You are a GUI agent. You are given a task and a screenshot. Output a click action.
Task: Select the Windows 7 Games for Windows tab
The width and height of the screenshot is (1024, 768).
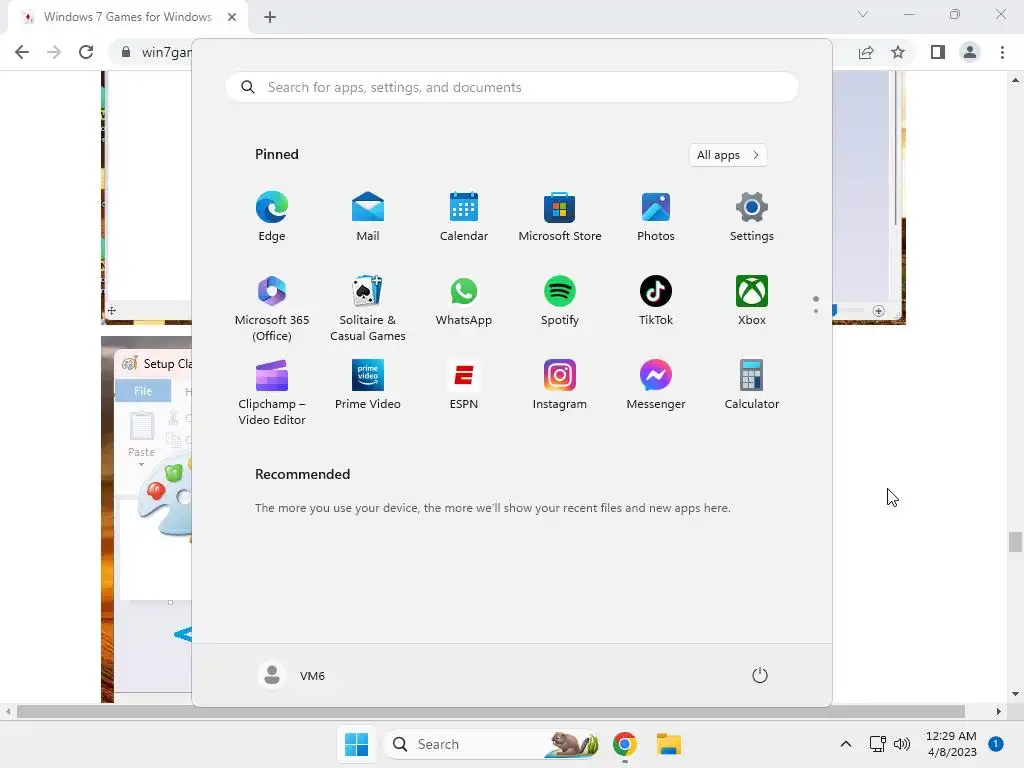[x=127, y=17]
